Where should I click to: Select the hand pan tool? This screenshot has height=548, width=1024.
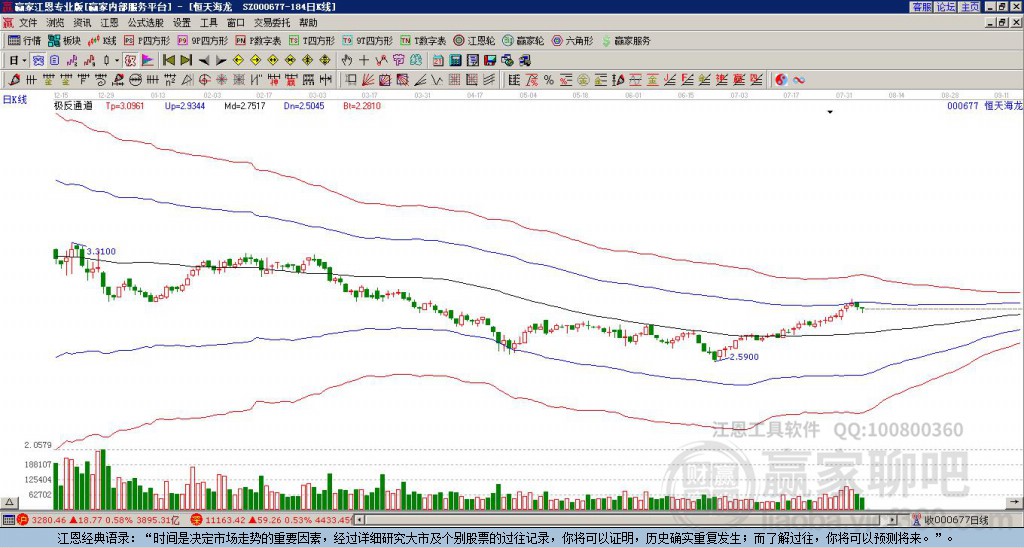tap(347, 60)
